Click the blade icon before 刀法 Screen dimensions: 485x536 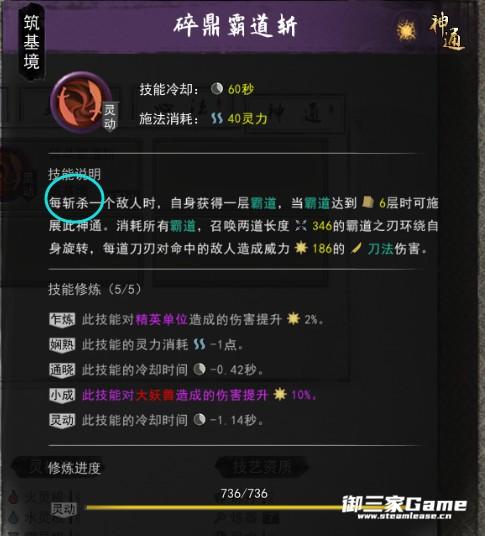[356, 249]
